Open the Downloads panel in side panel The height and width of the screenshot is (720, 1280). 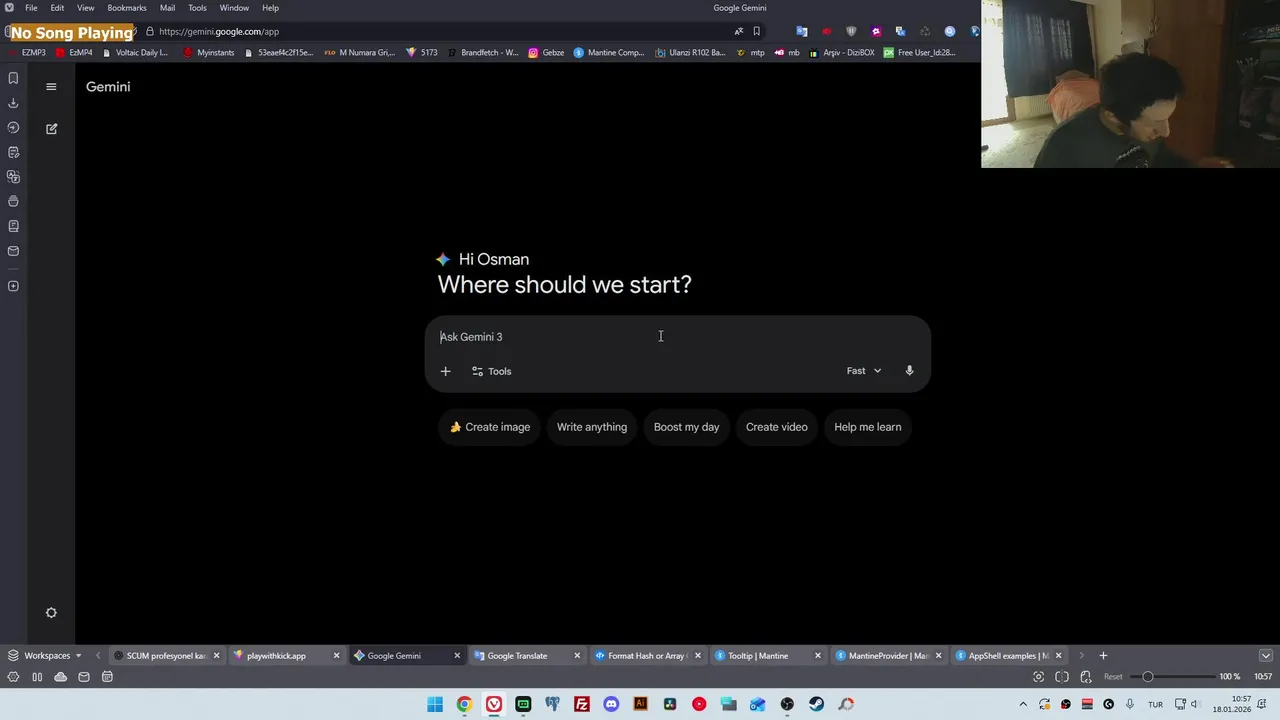click(13, 103)
